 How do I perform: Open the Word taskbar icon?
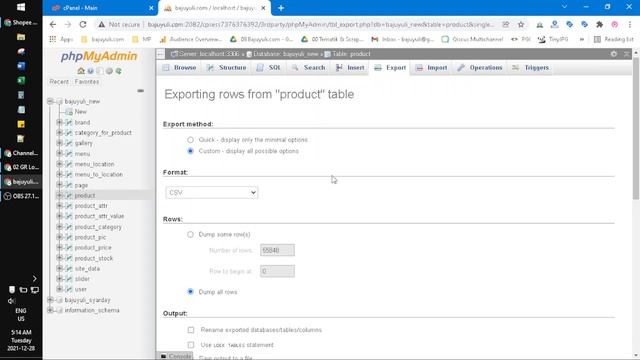pyautogui.click(x=21, y=66)
